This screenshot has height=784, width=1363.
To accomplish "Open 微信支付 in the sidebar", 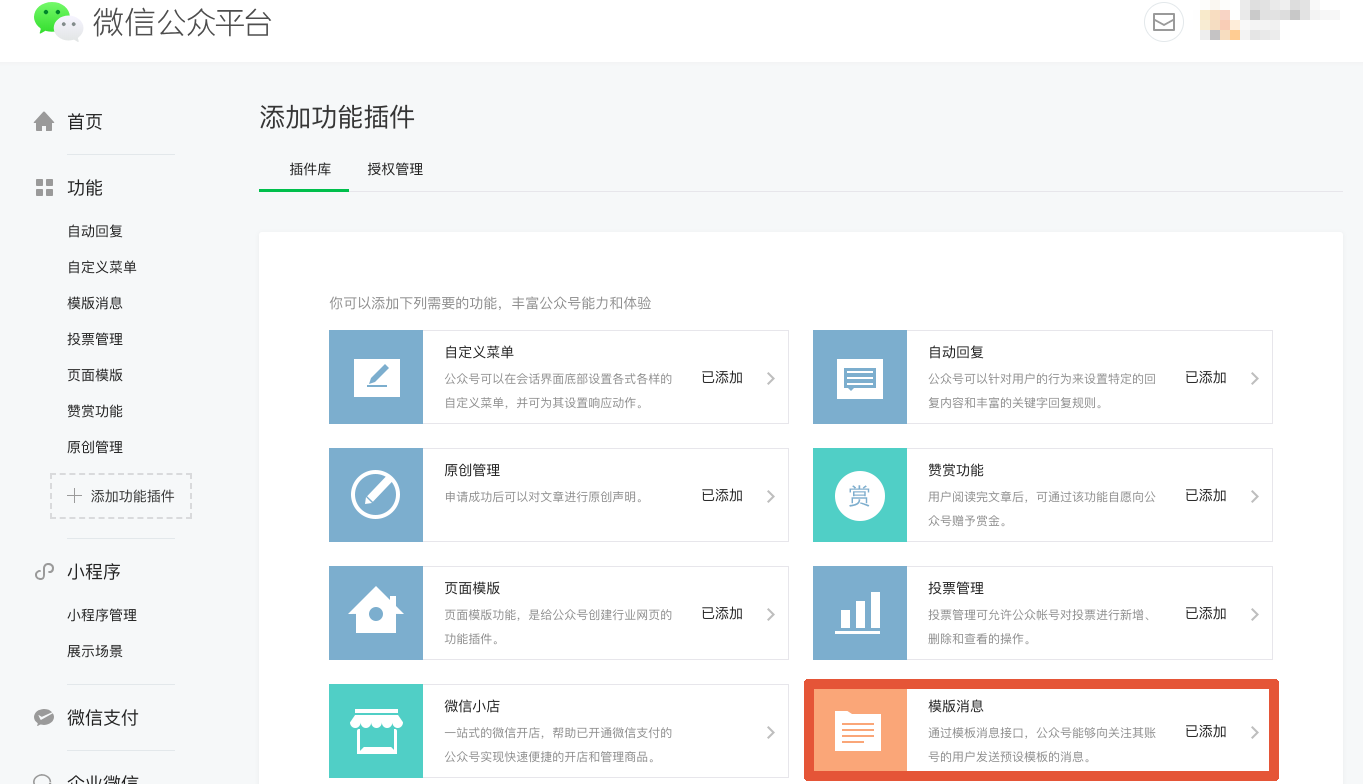I will pyautogui.click(x=102, y=718).
